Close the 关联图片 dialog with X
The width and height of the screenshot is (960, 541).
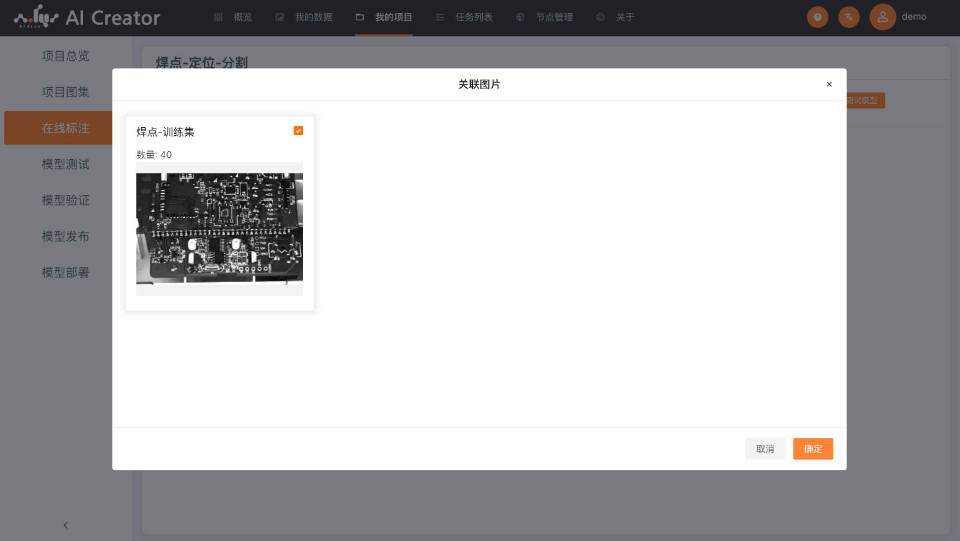click(x=829, y=85)
